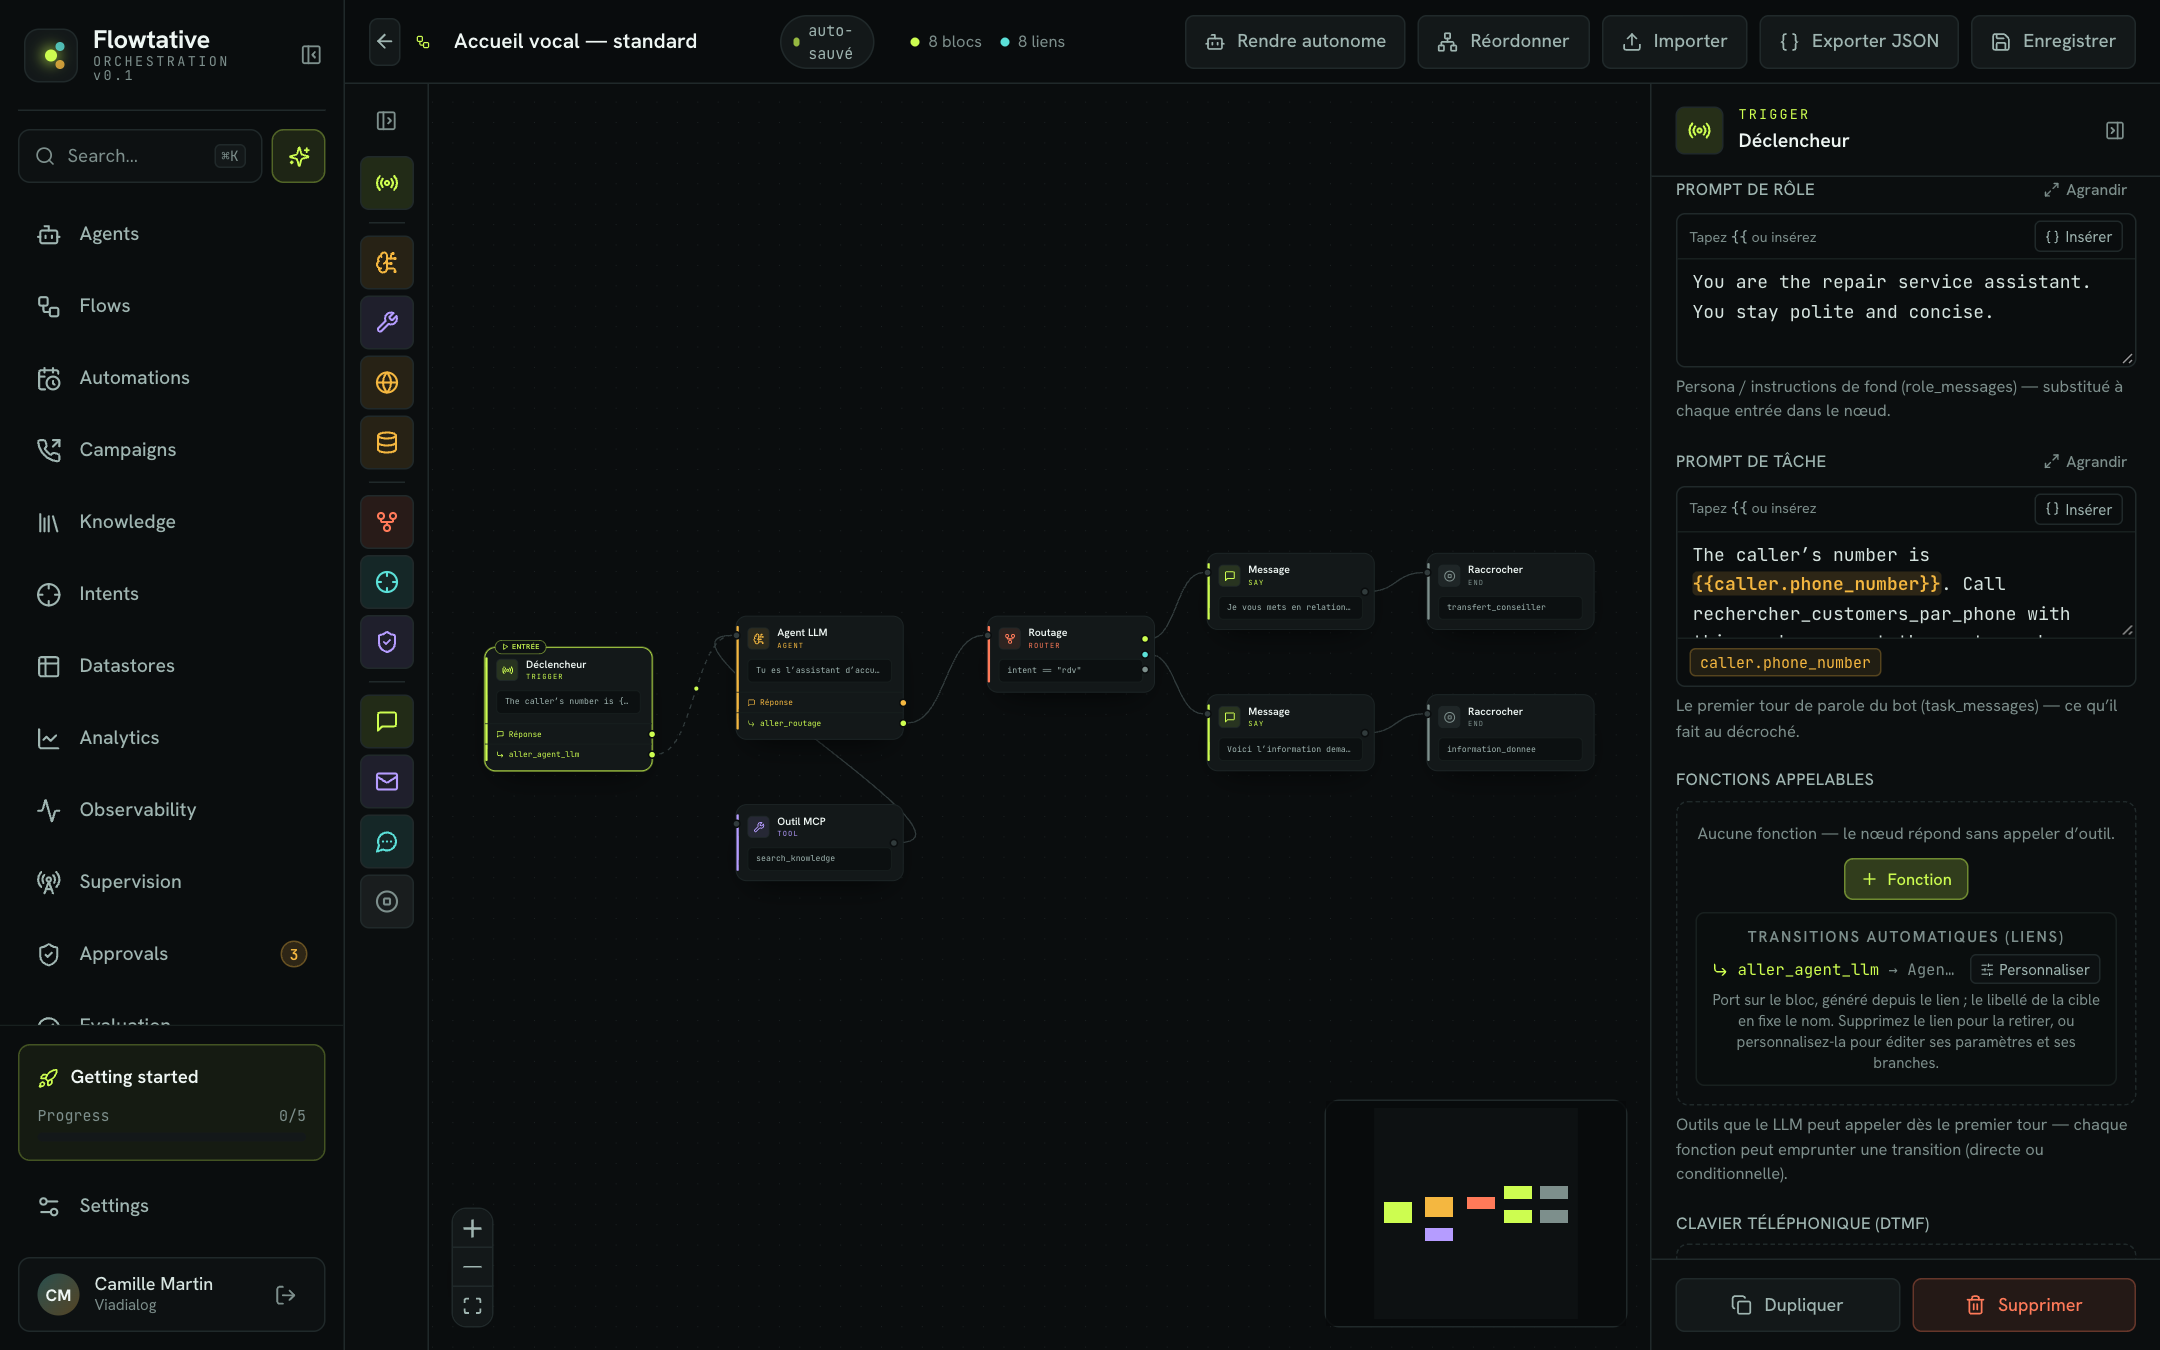The width and height of the screenshot is (2160, 1350).
Task: Click the canvas zoom-in plus control
Action: pyautogui.click(x=473, y=1229)
